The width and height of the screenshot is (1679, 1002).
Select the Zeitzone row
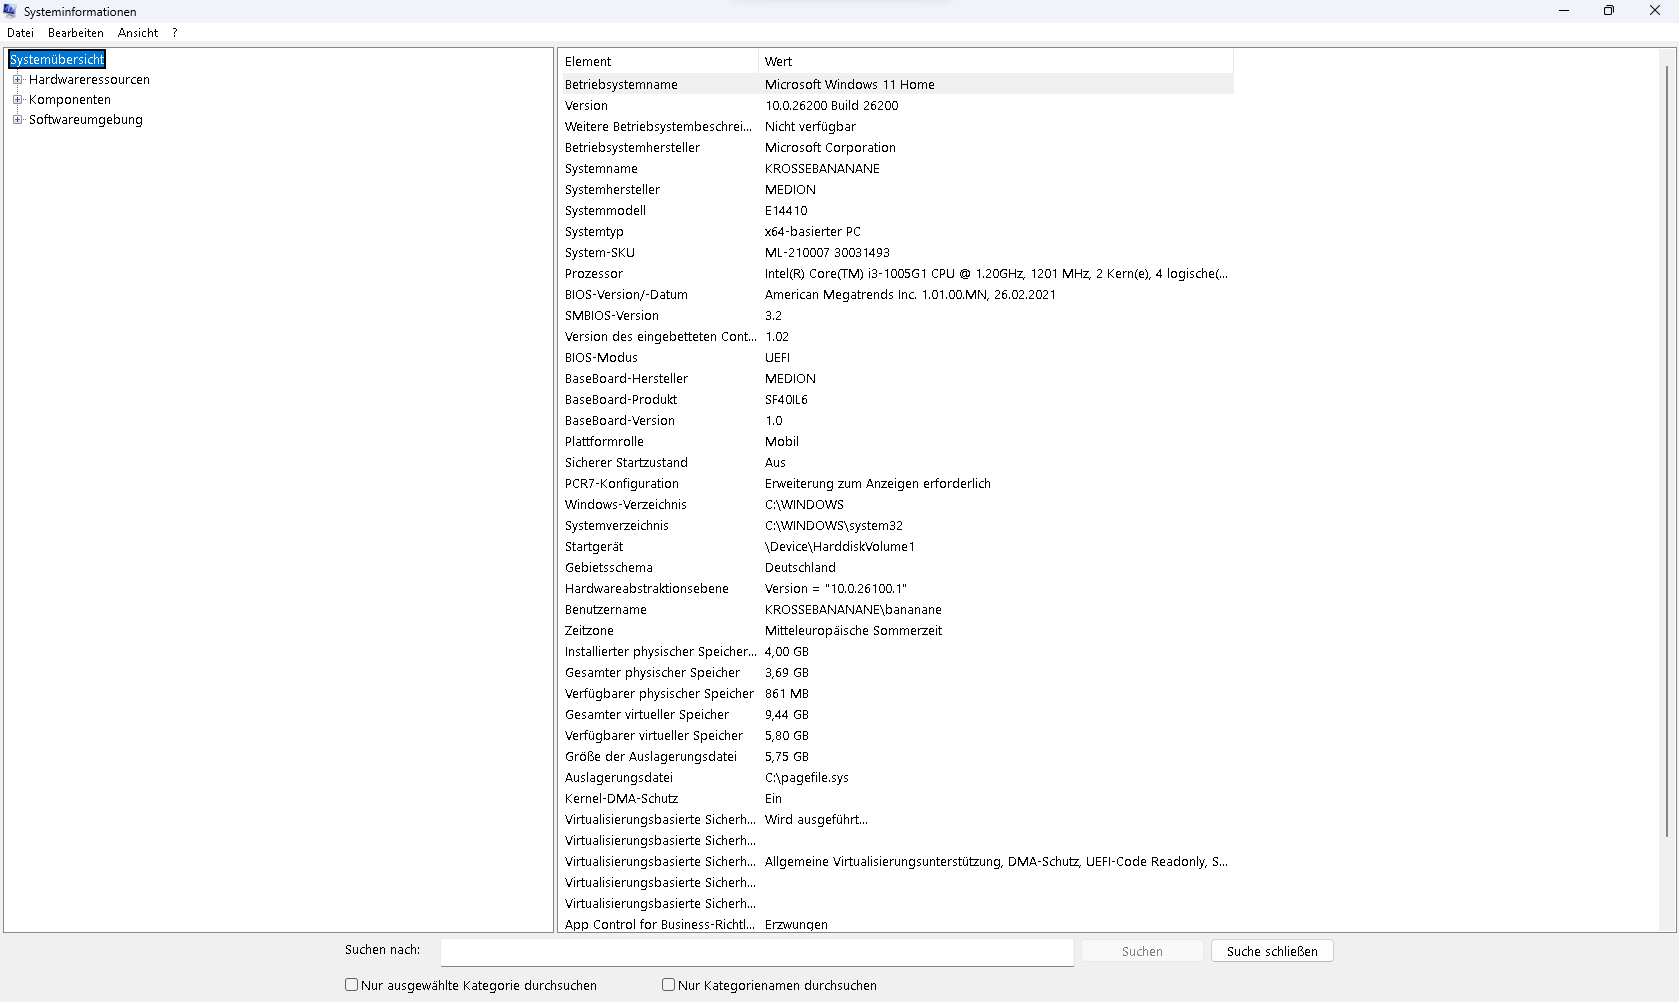coord(896,631)
